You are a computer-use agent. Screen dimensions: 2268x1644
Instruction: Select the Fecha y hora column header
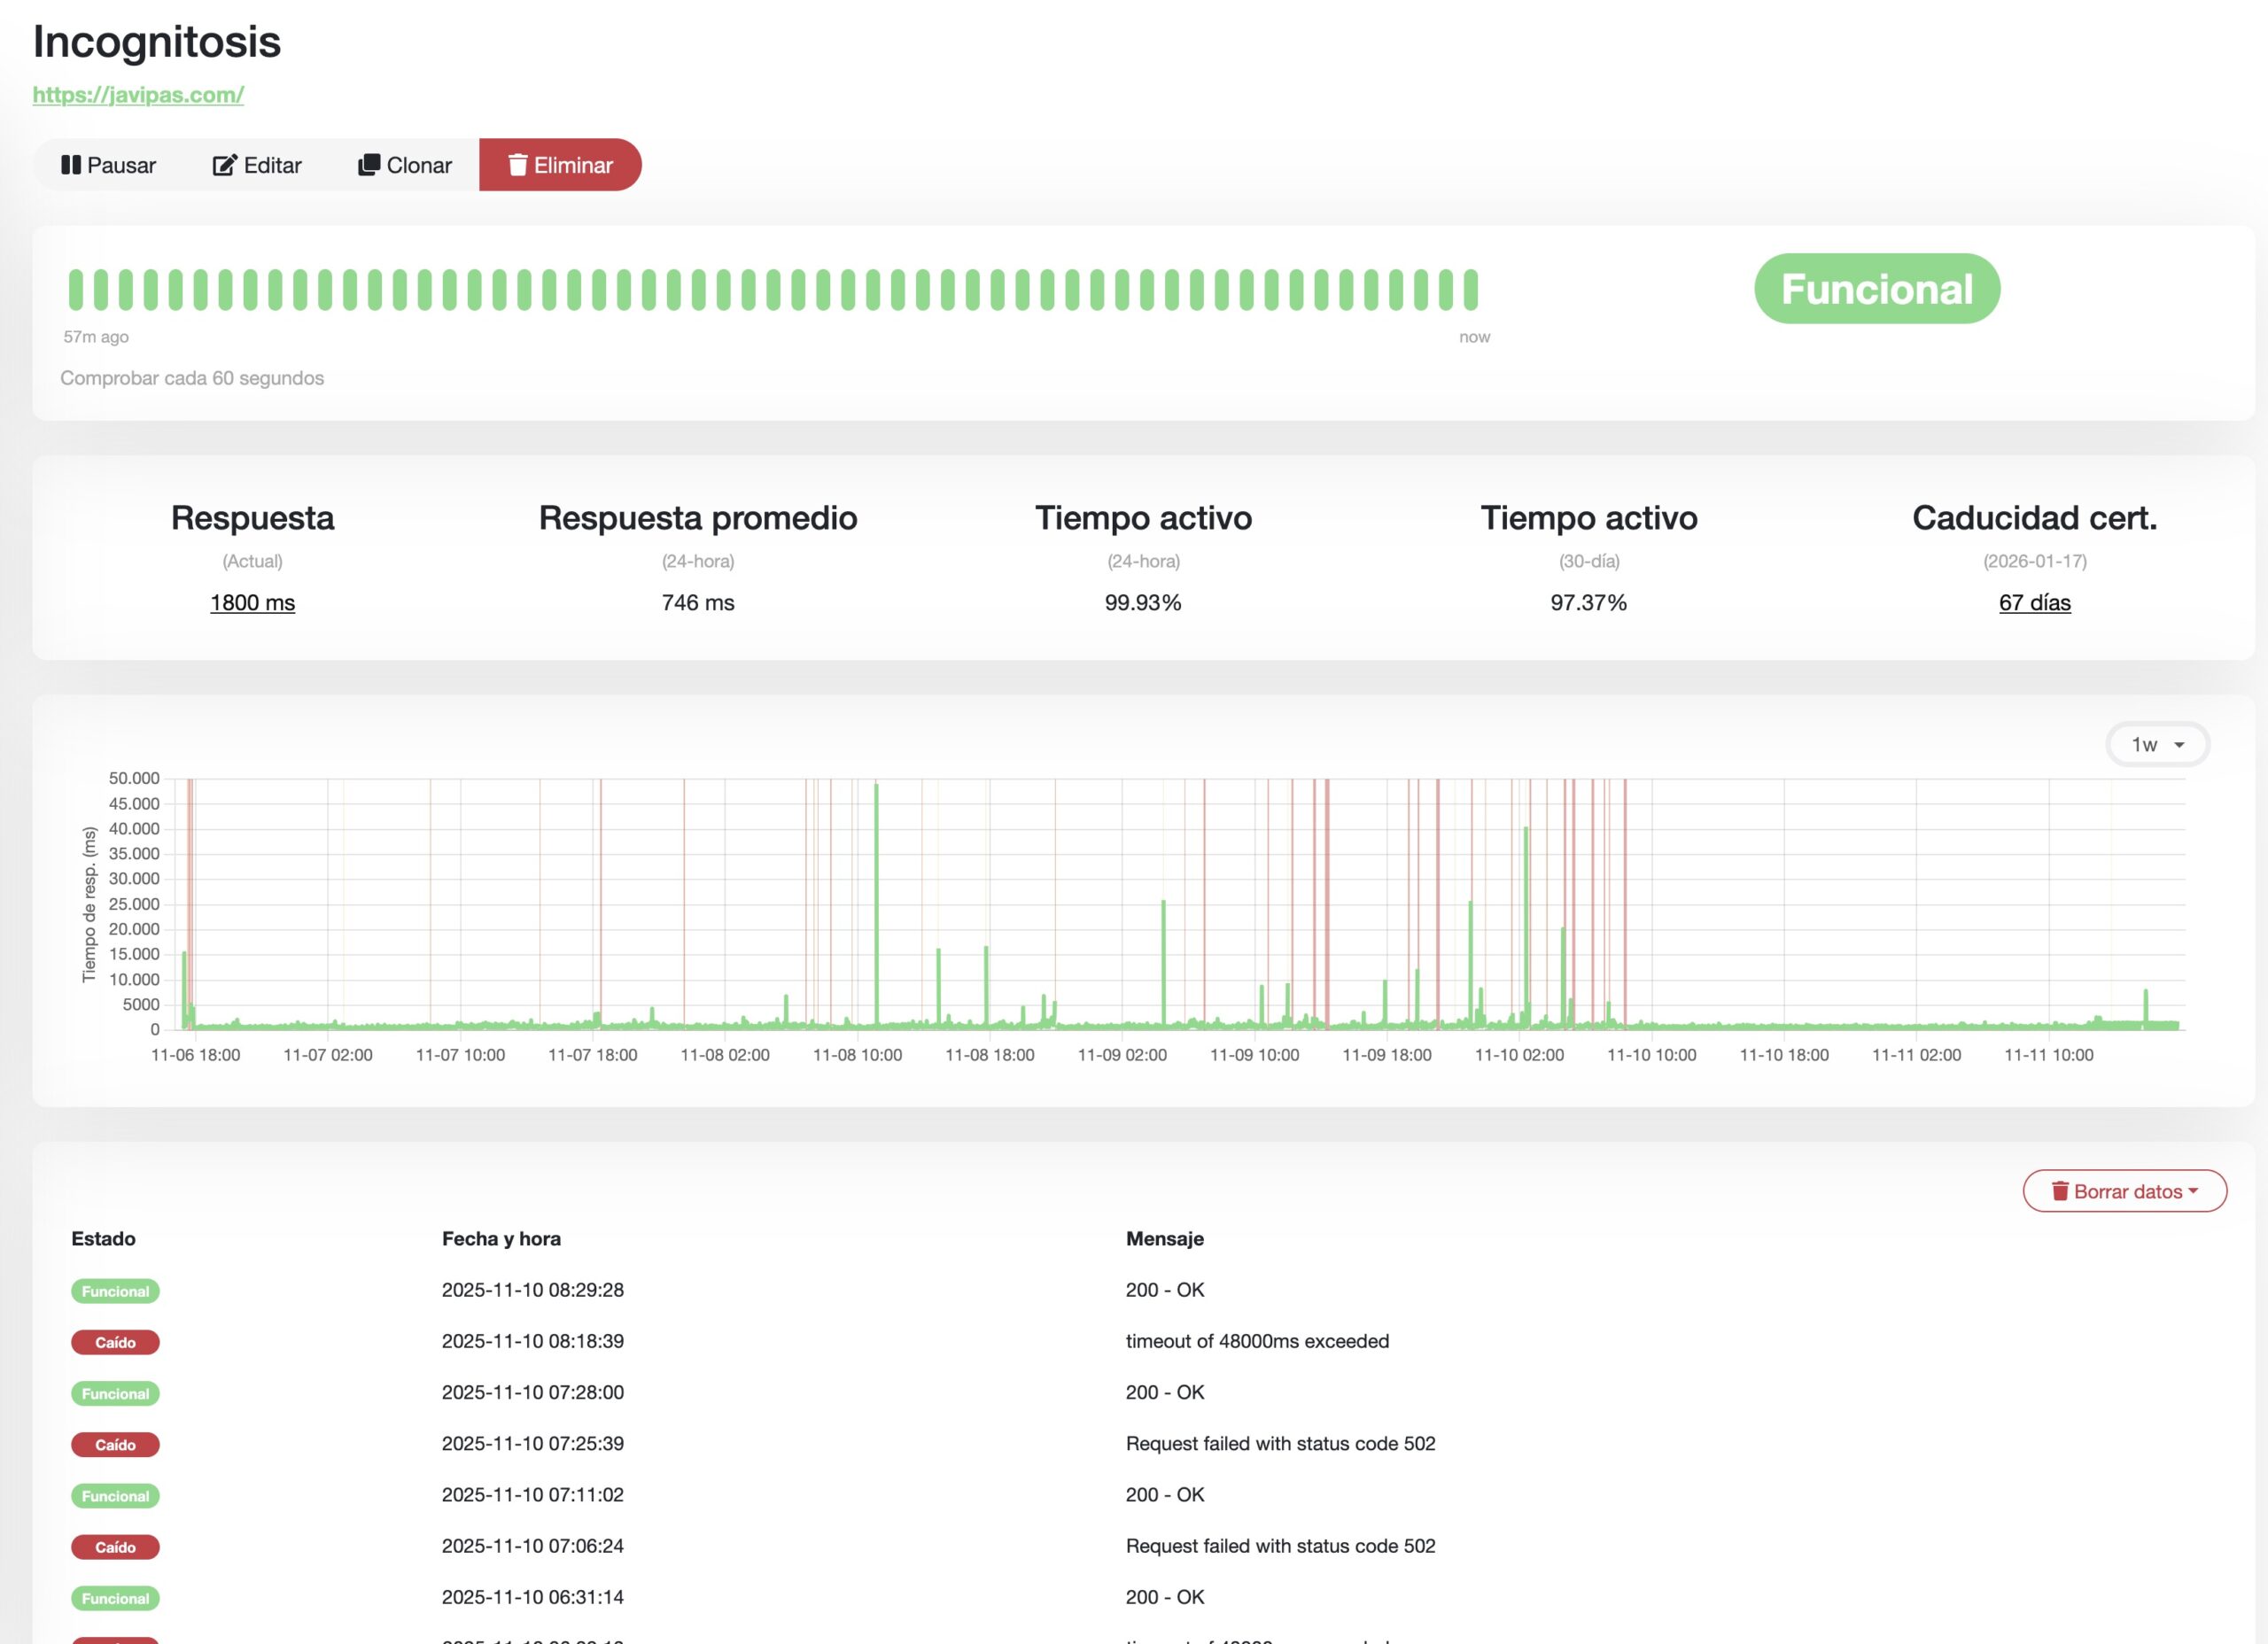click(501, 1239)
